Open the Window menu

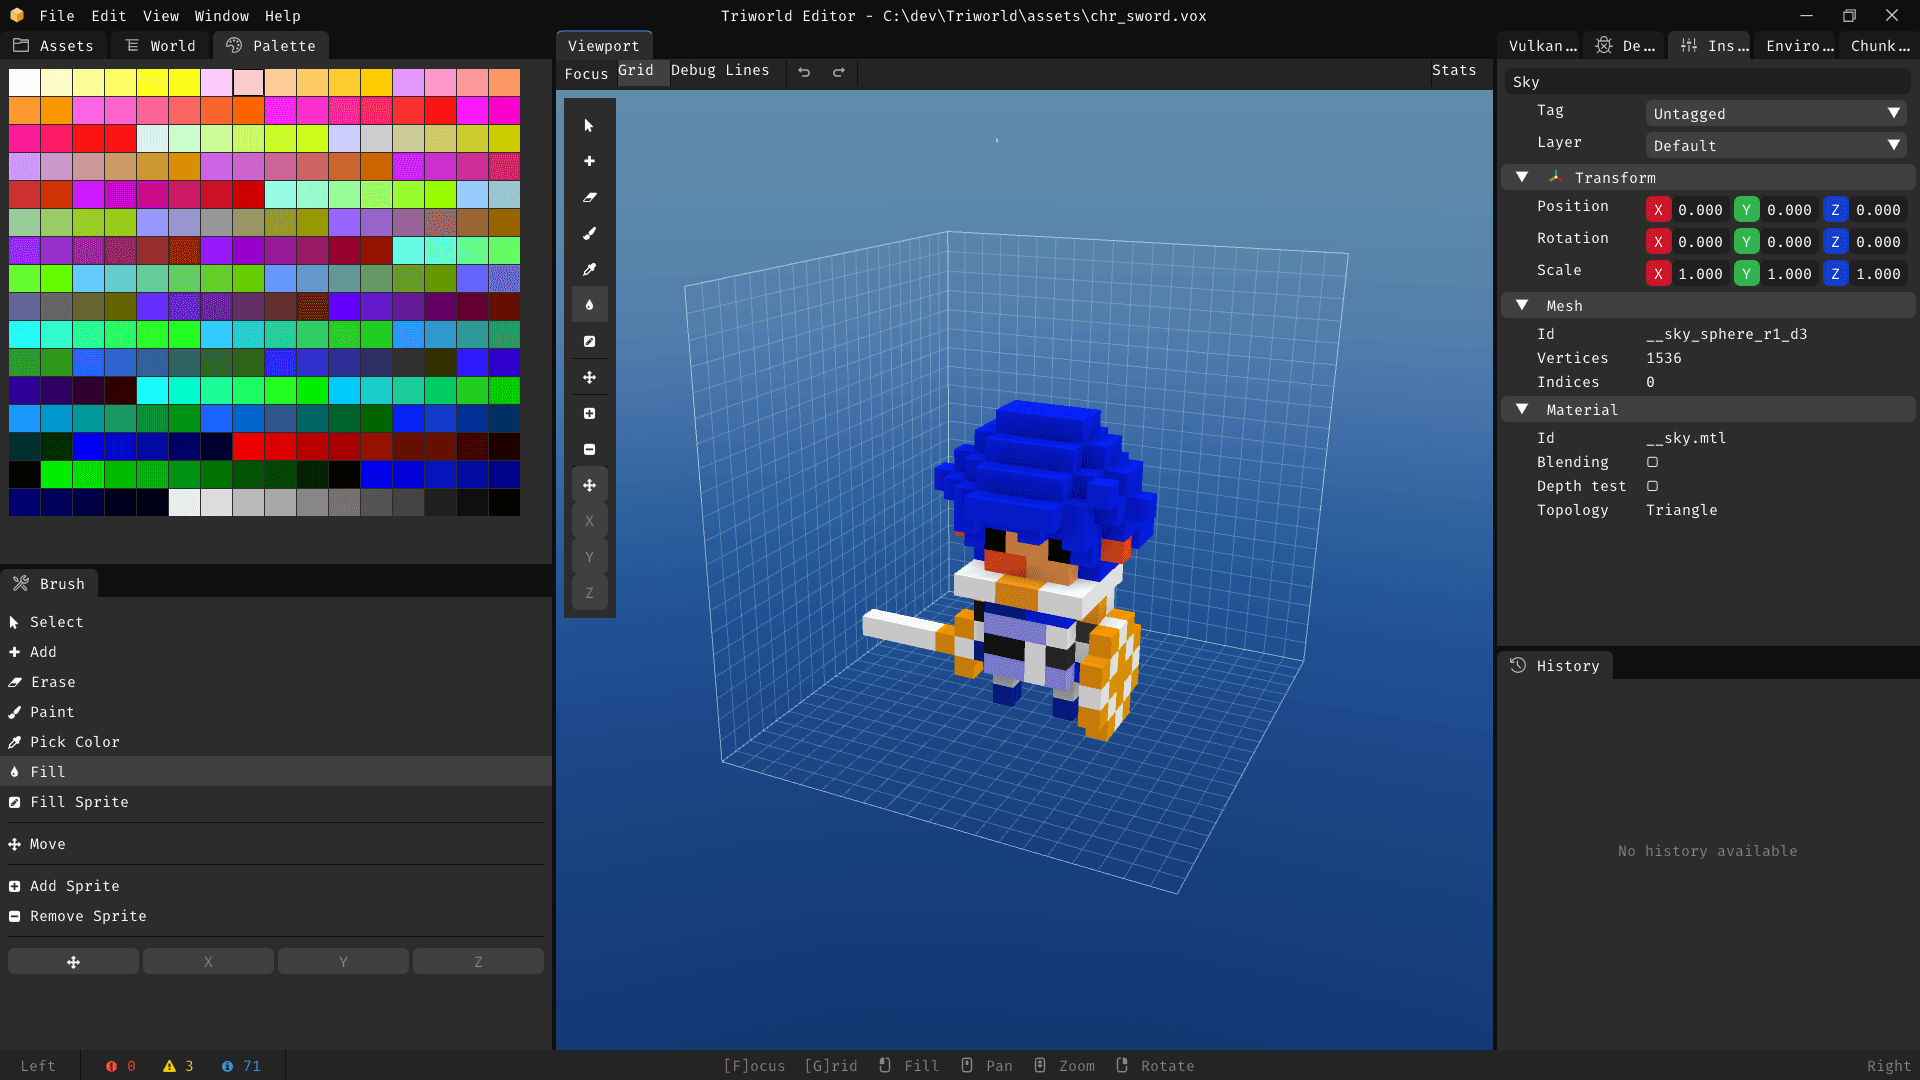pyautogui.click(x=221, y=16)
